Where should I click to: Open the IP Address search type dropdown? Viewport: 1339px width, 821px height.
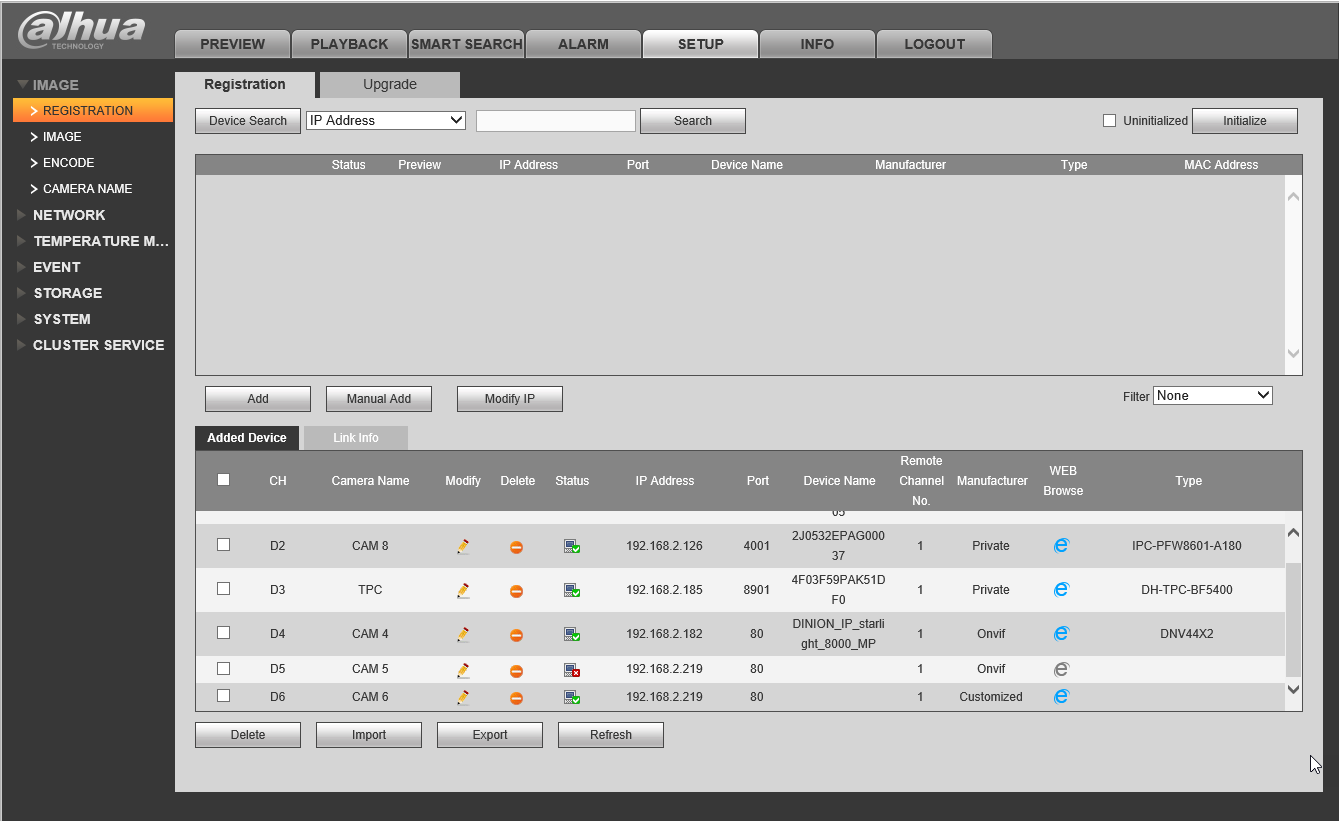point(386,120)
